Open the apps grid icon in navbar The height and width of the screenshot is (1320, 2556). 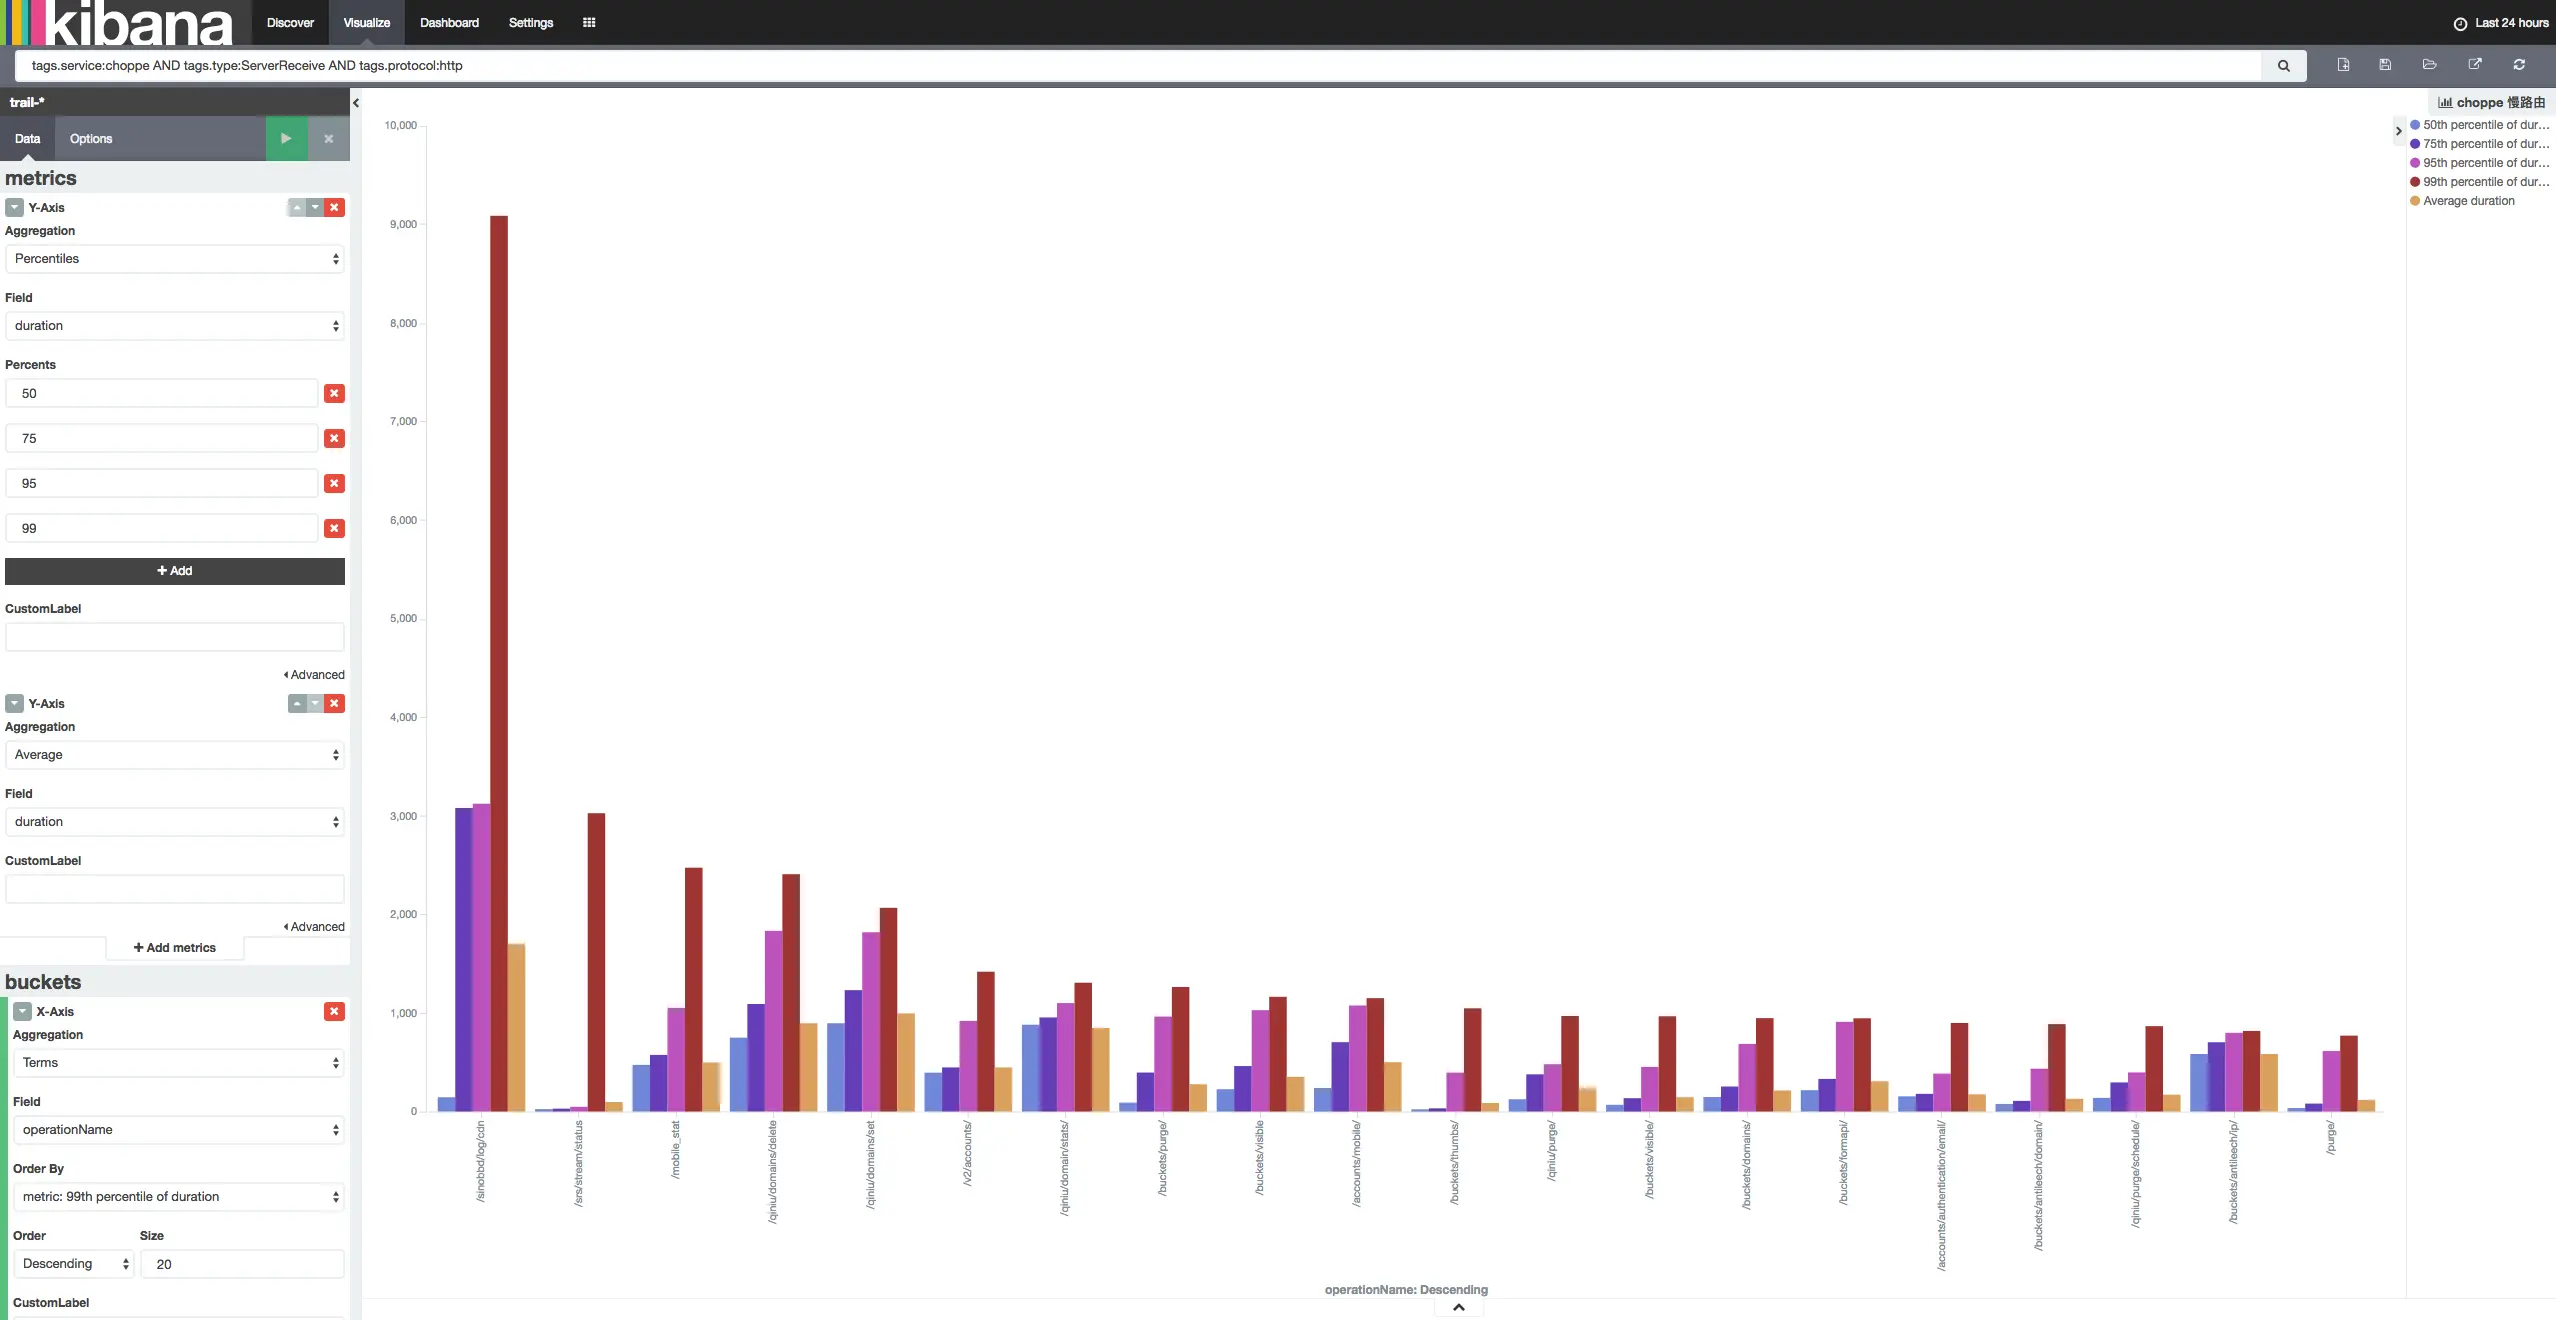[x=589, y=23]
